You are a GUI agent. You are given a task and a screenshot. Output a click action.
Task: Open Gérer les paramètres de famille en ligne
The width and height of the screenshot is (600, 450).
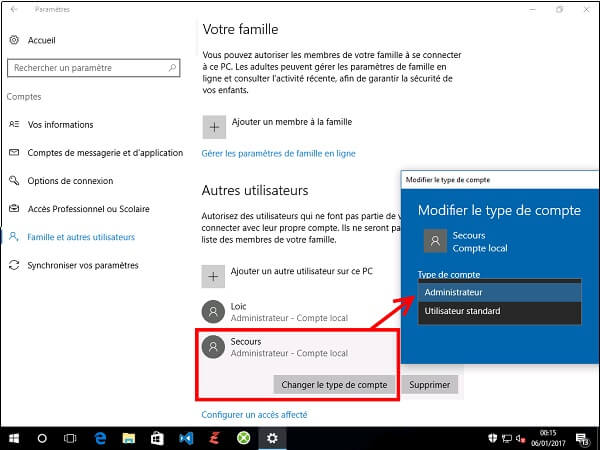279,153
